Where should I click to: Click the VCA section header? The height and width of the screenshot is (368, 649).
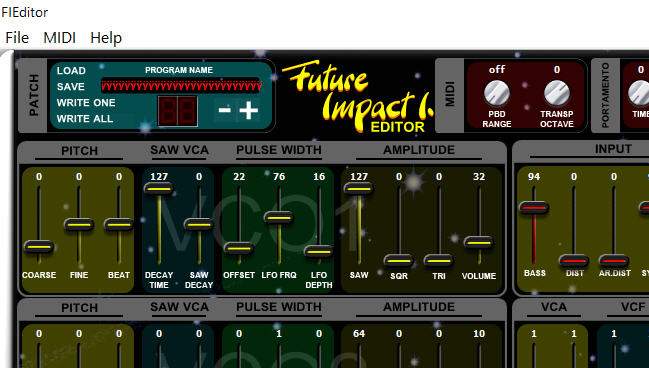coord(554,307)
